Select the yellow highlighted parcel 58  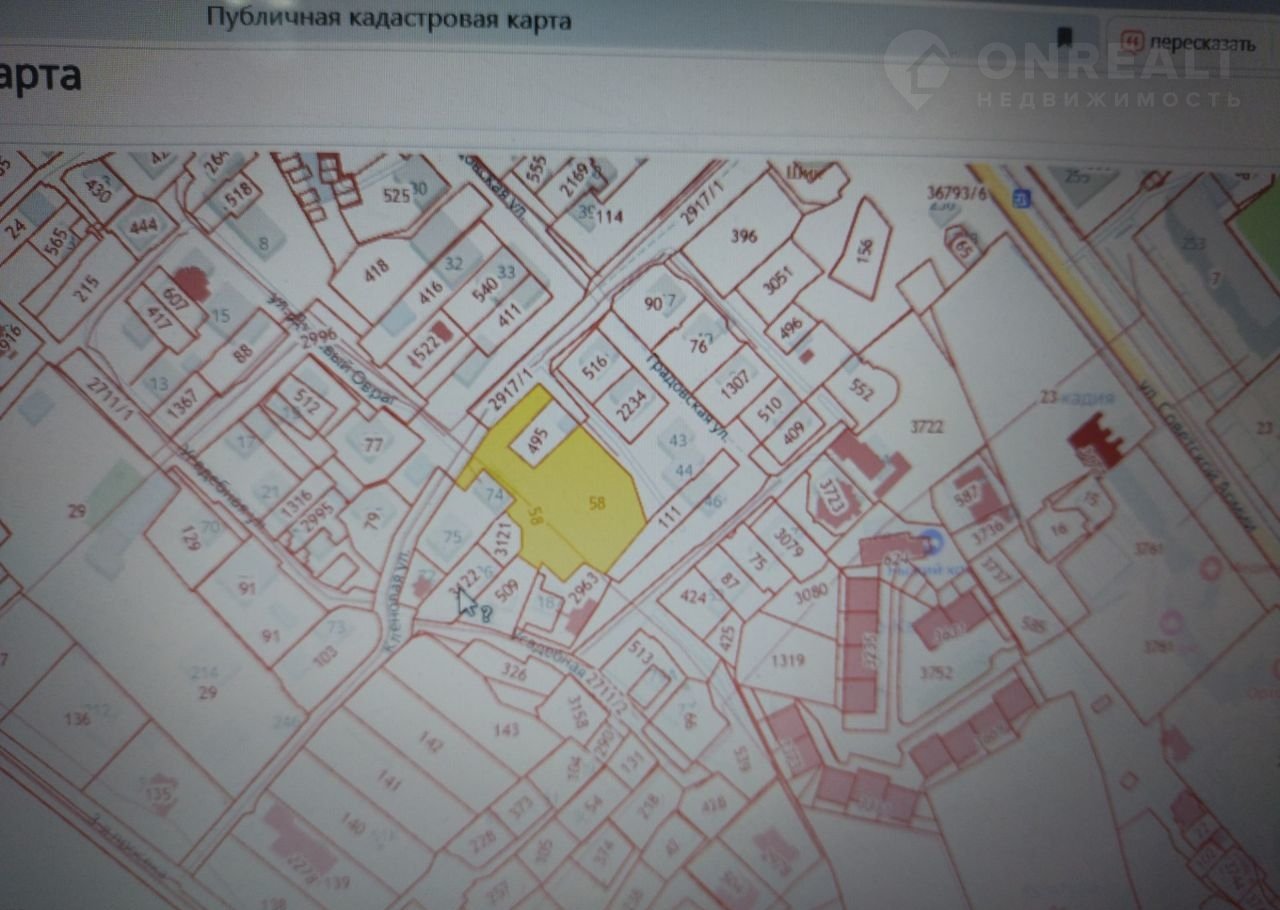(x=597, y=503)
